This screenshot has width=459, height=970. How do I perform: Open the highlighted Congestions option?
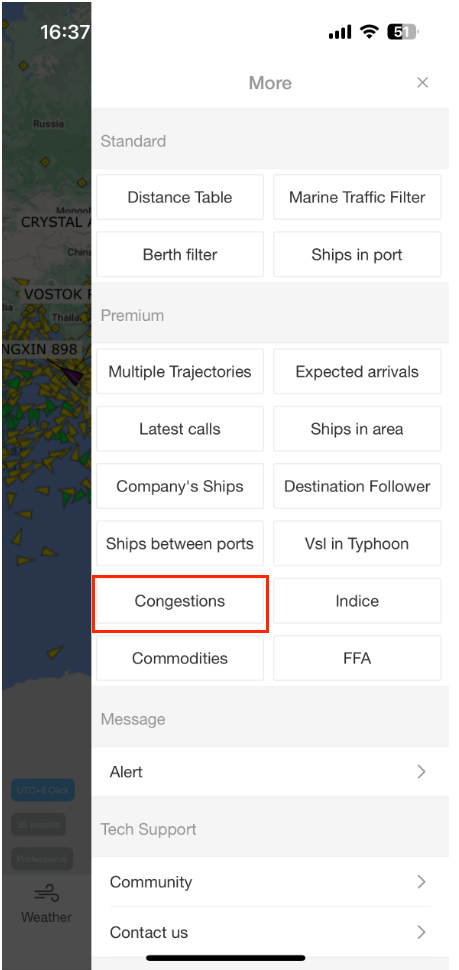180,601
